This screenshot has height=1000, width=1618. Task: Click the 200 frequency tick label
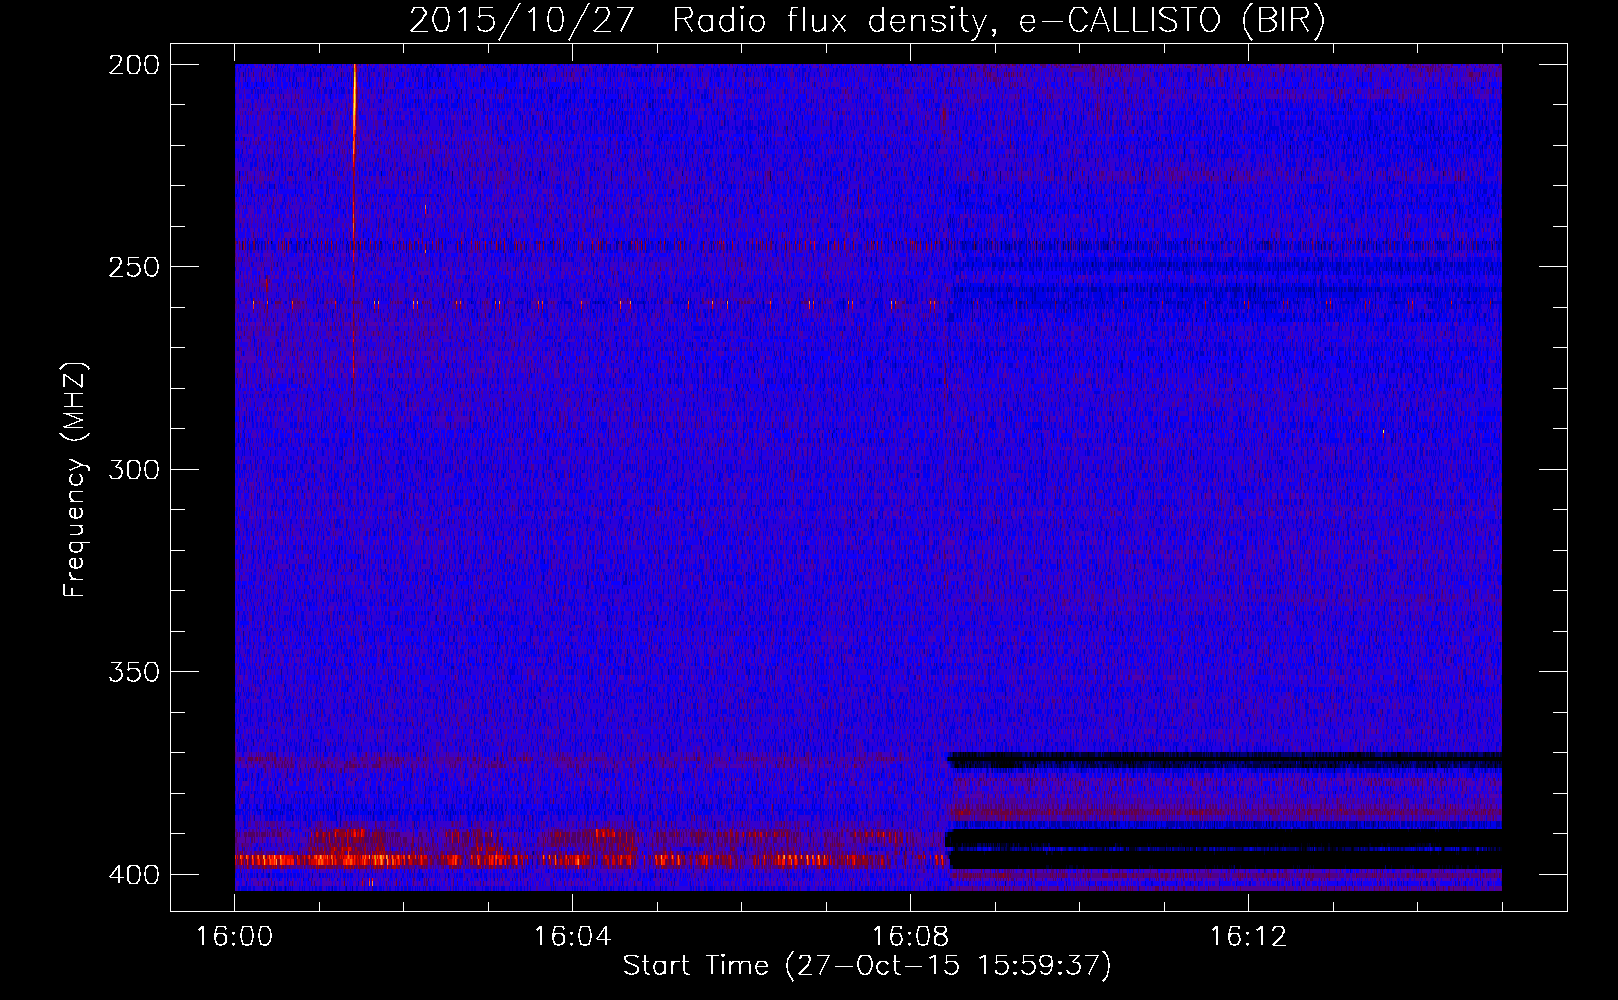[134, 65]
